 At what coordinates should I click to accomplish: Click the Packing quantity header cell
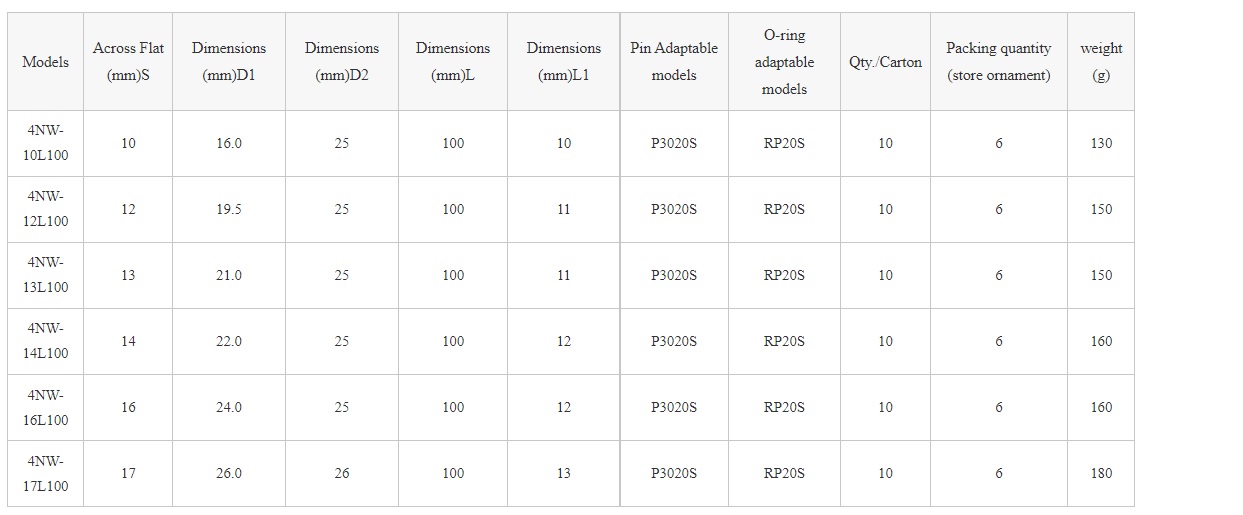[998, 62]
